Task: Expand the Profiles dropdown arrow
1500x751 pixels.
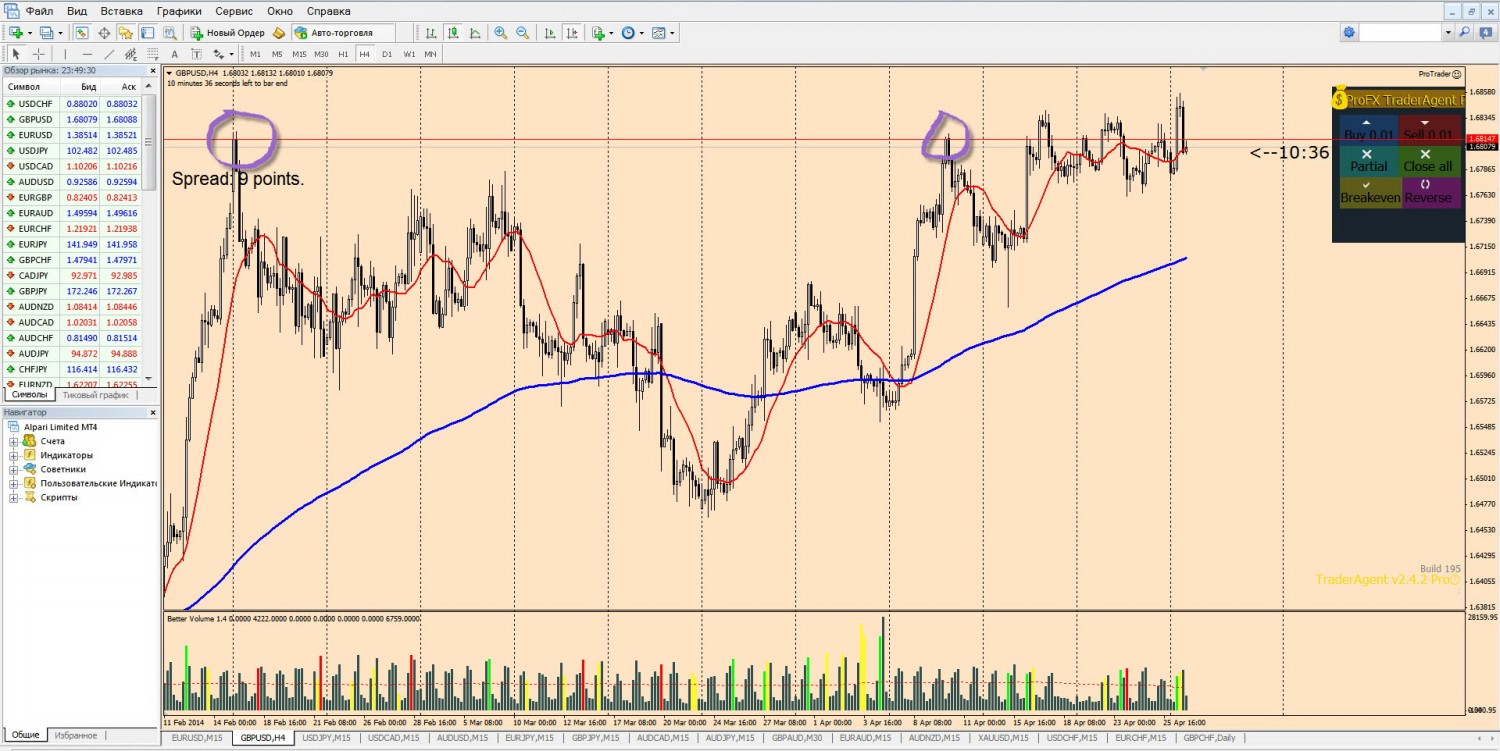Action: [x=60, y=33]
